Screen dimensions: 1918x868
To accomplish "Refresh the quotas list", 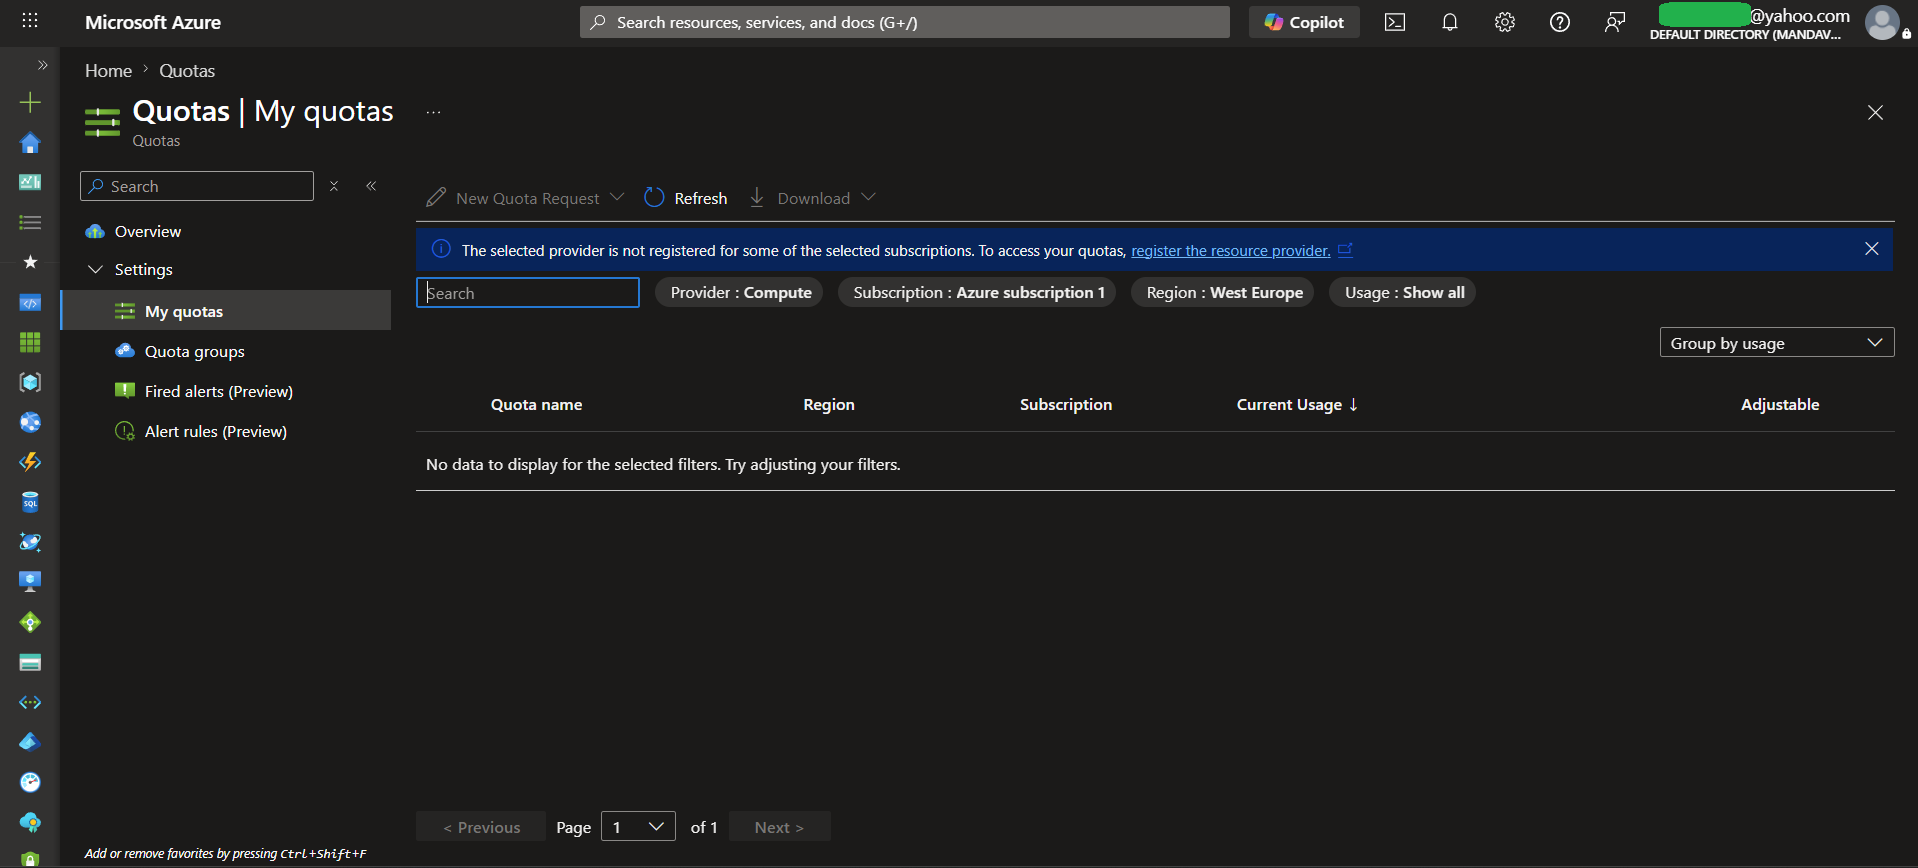I will [x=686, y=198].
